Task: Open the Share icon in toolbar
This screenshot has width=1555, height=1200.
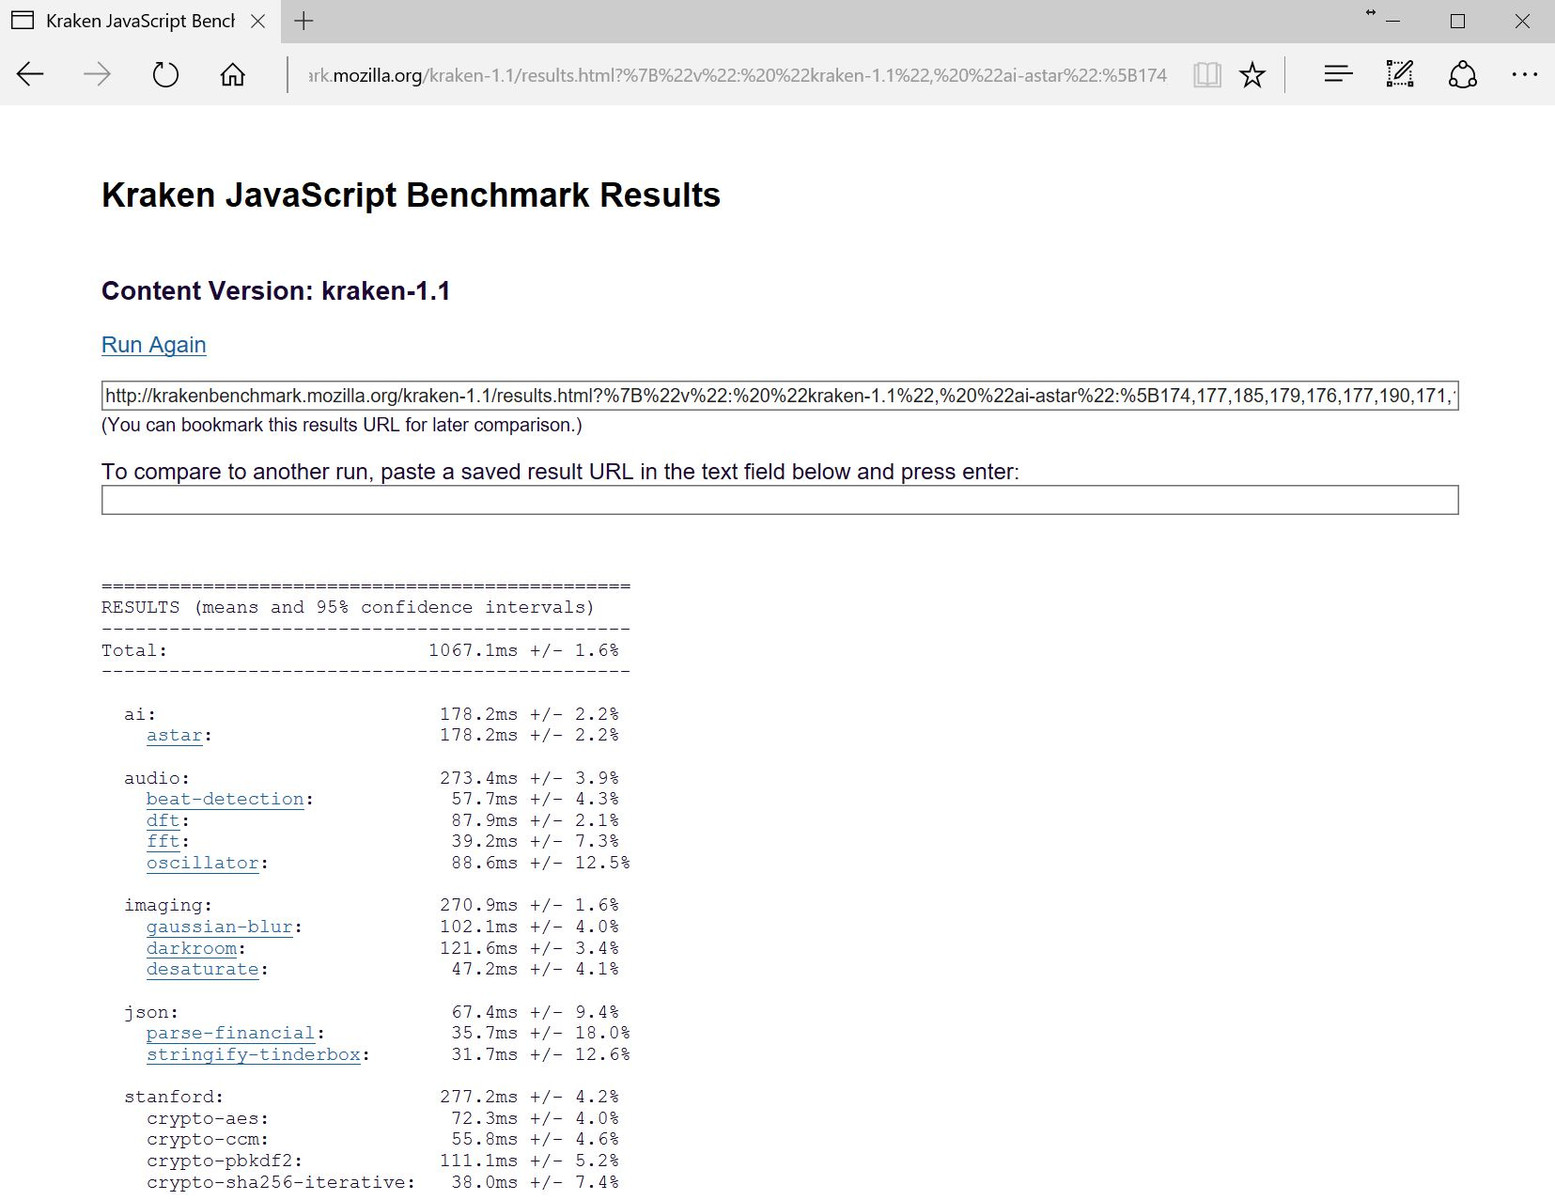Action: coord(1463,74)
